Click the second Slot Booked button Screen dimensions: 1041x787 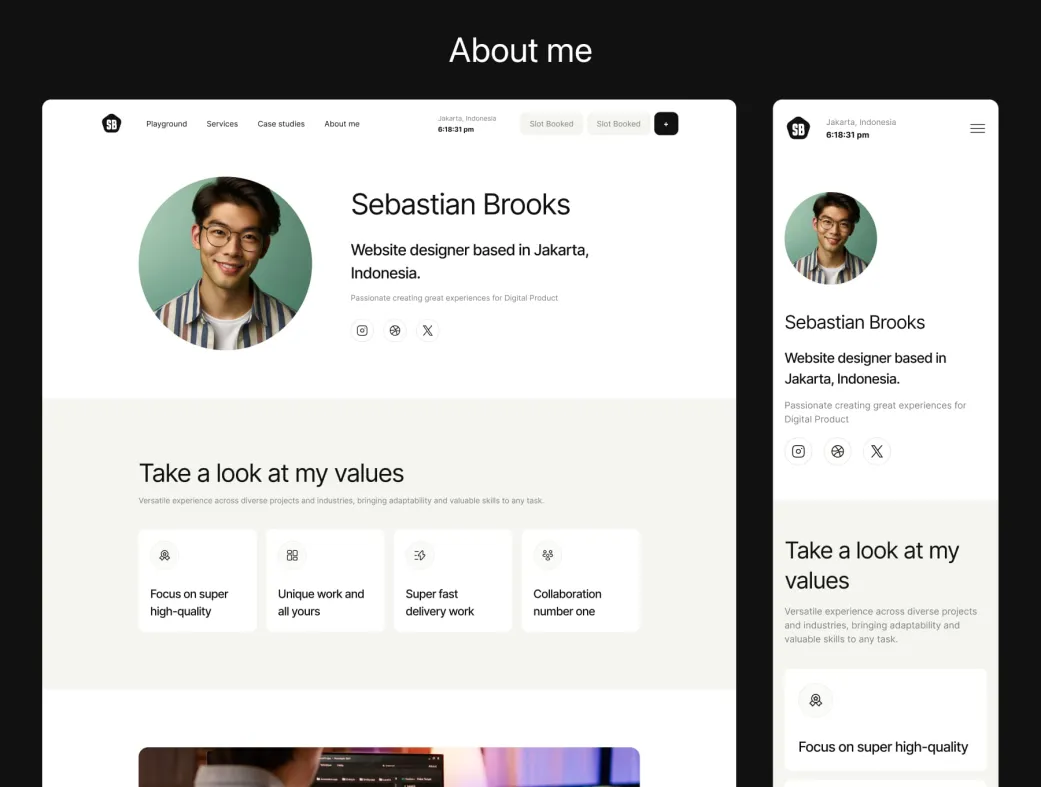[618, 124]
